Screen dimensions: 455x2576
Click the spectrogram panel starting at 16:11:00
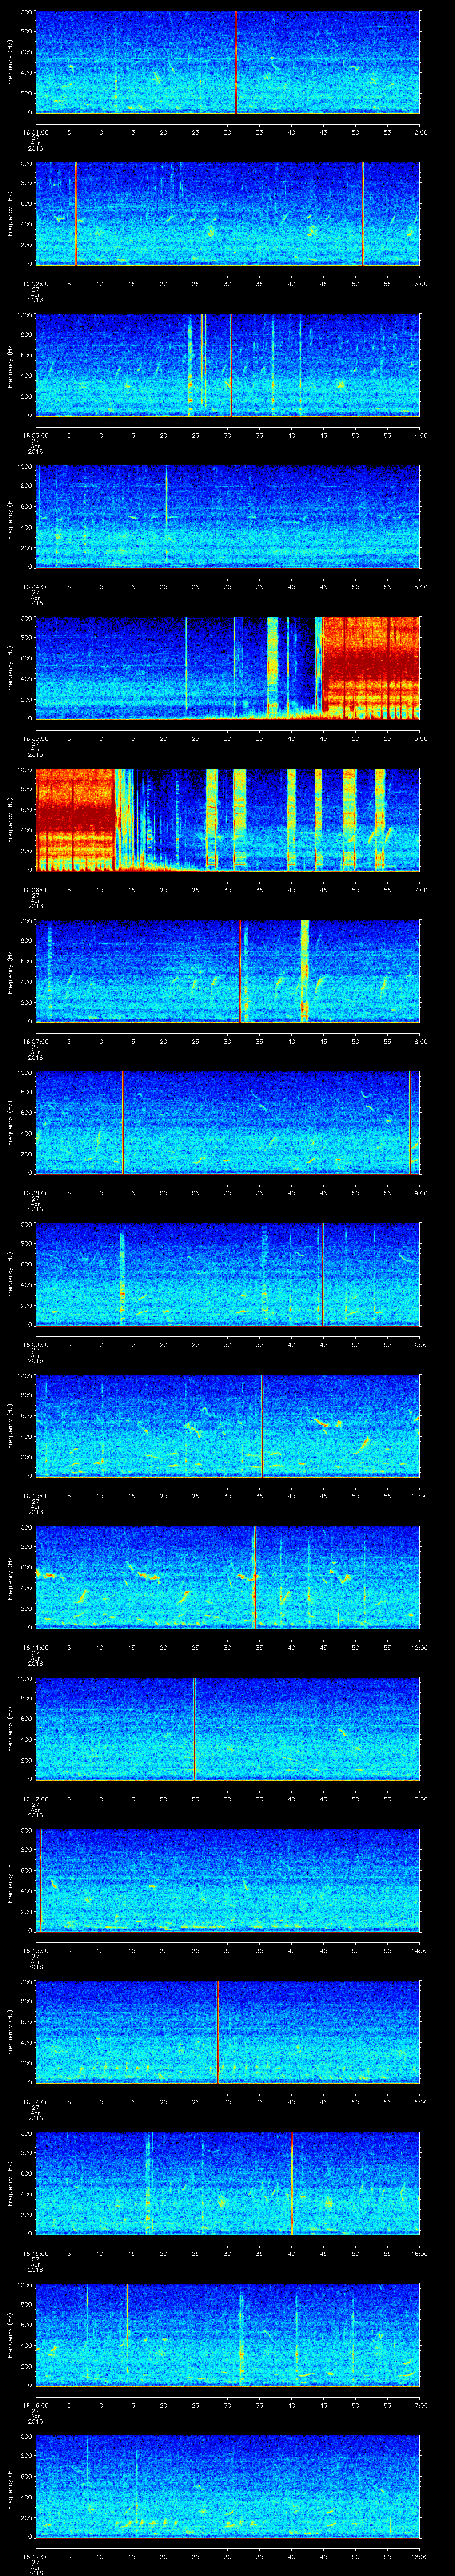[227, 1577]
